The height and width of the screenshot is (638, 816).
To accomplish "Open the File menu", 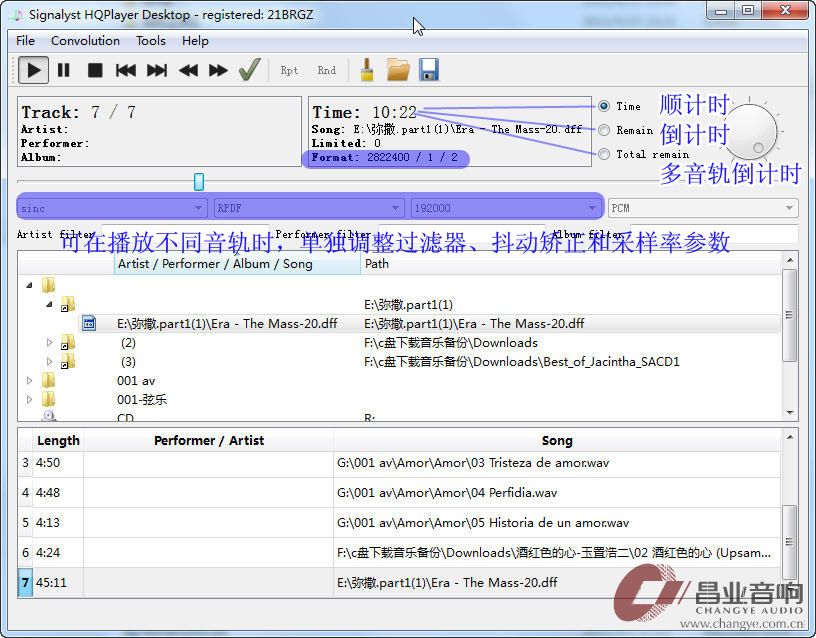I will (26, 41).
